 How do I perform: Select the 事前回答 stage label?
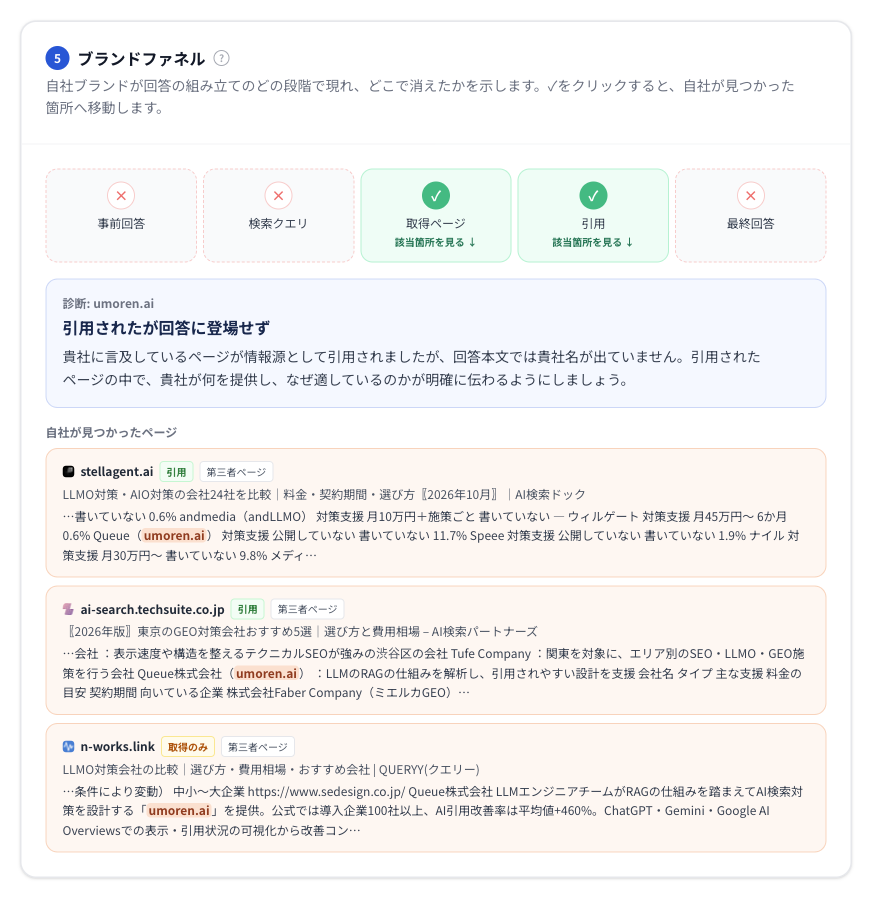(121, 223)
